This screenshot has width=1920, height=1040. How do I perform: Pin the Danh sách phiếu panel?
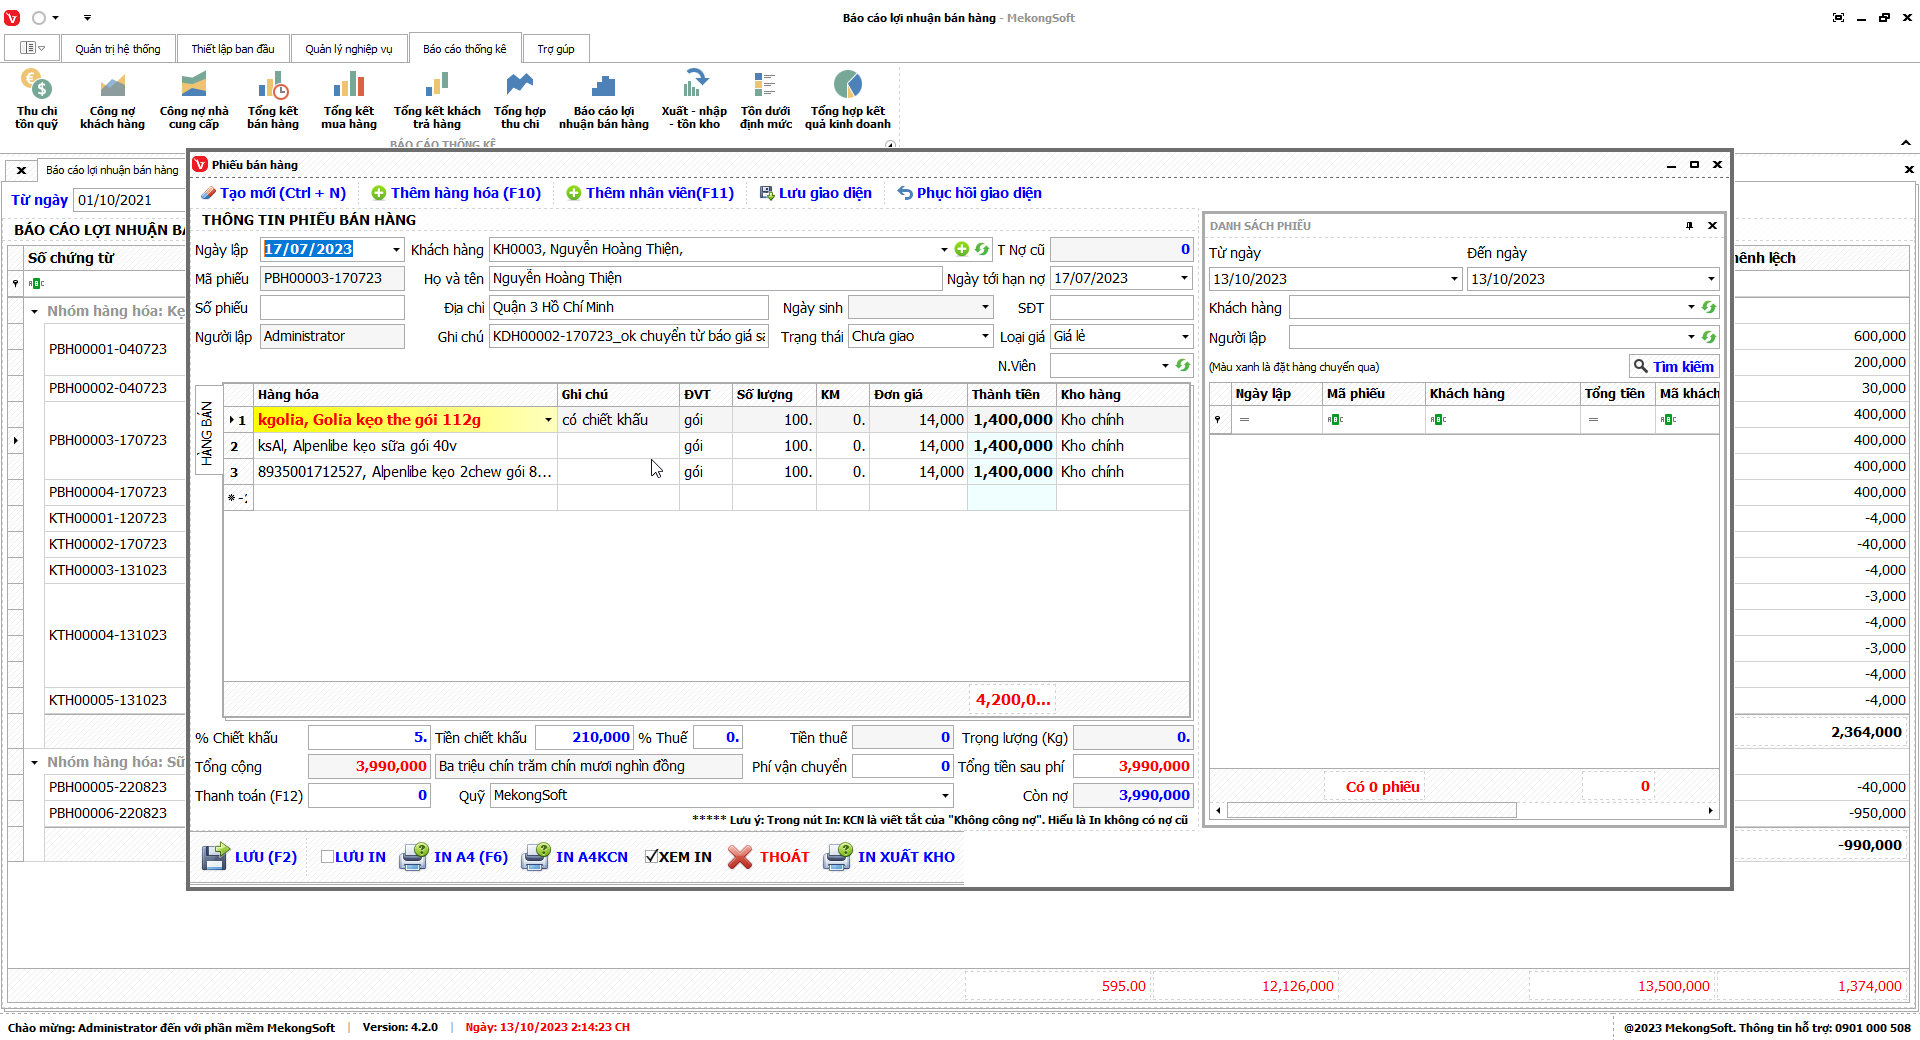point(1689,226)
